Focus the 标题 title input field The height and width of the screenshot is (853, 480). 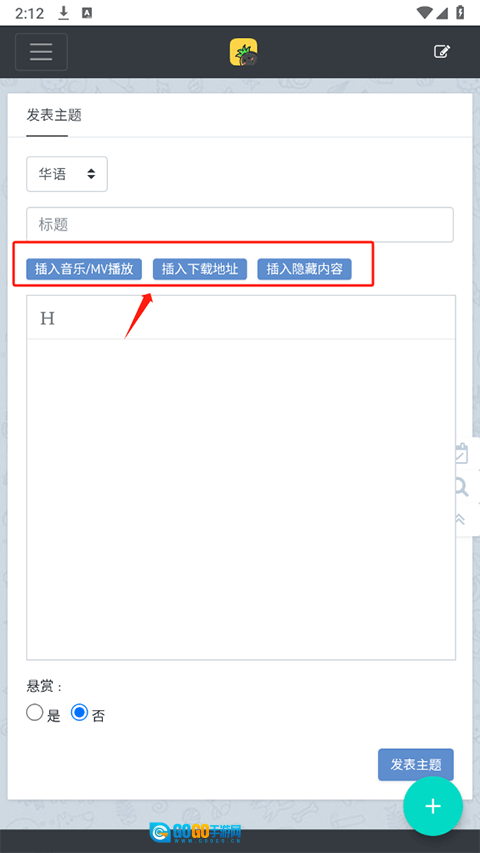click(x=240, y=225)
